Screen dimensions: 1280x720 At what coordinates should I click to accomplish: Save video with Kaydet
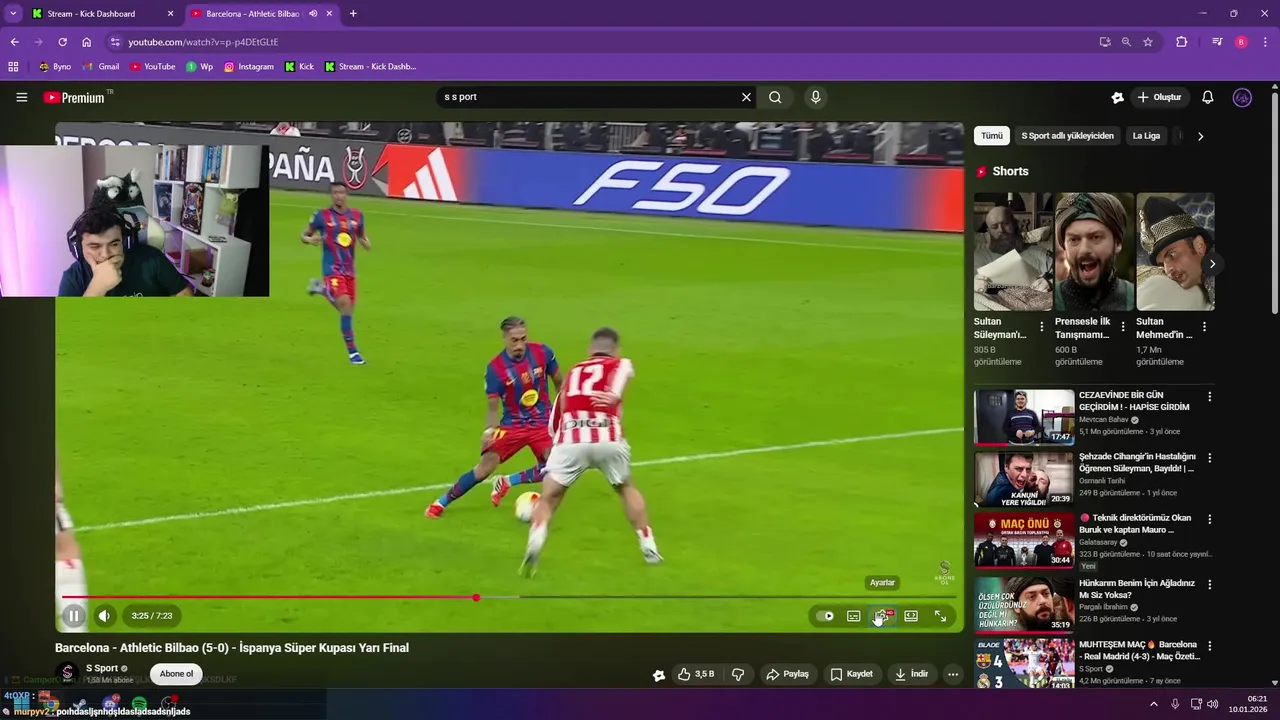[852, 674]
